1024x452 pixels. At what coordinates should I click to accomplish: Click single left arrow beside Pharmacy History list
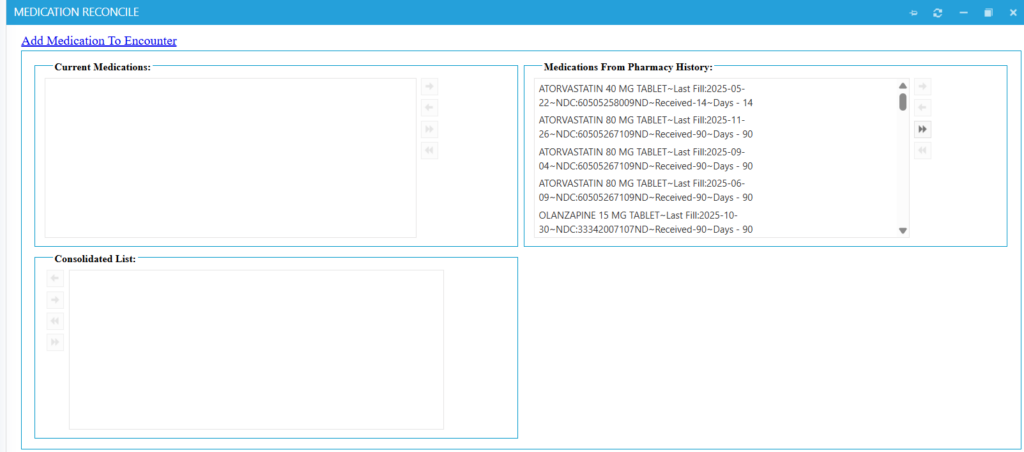922,108
